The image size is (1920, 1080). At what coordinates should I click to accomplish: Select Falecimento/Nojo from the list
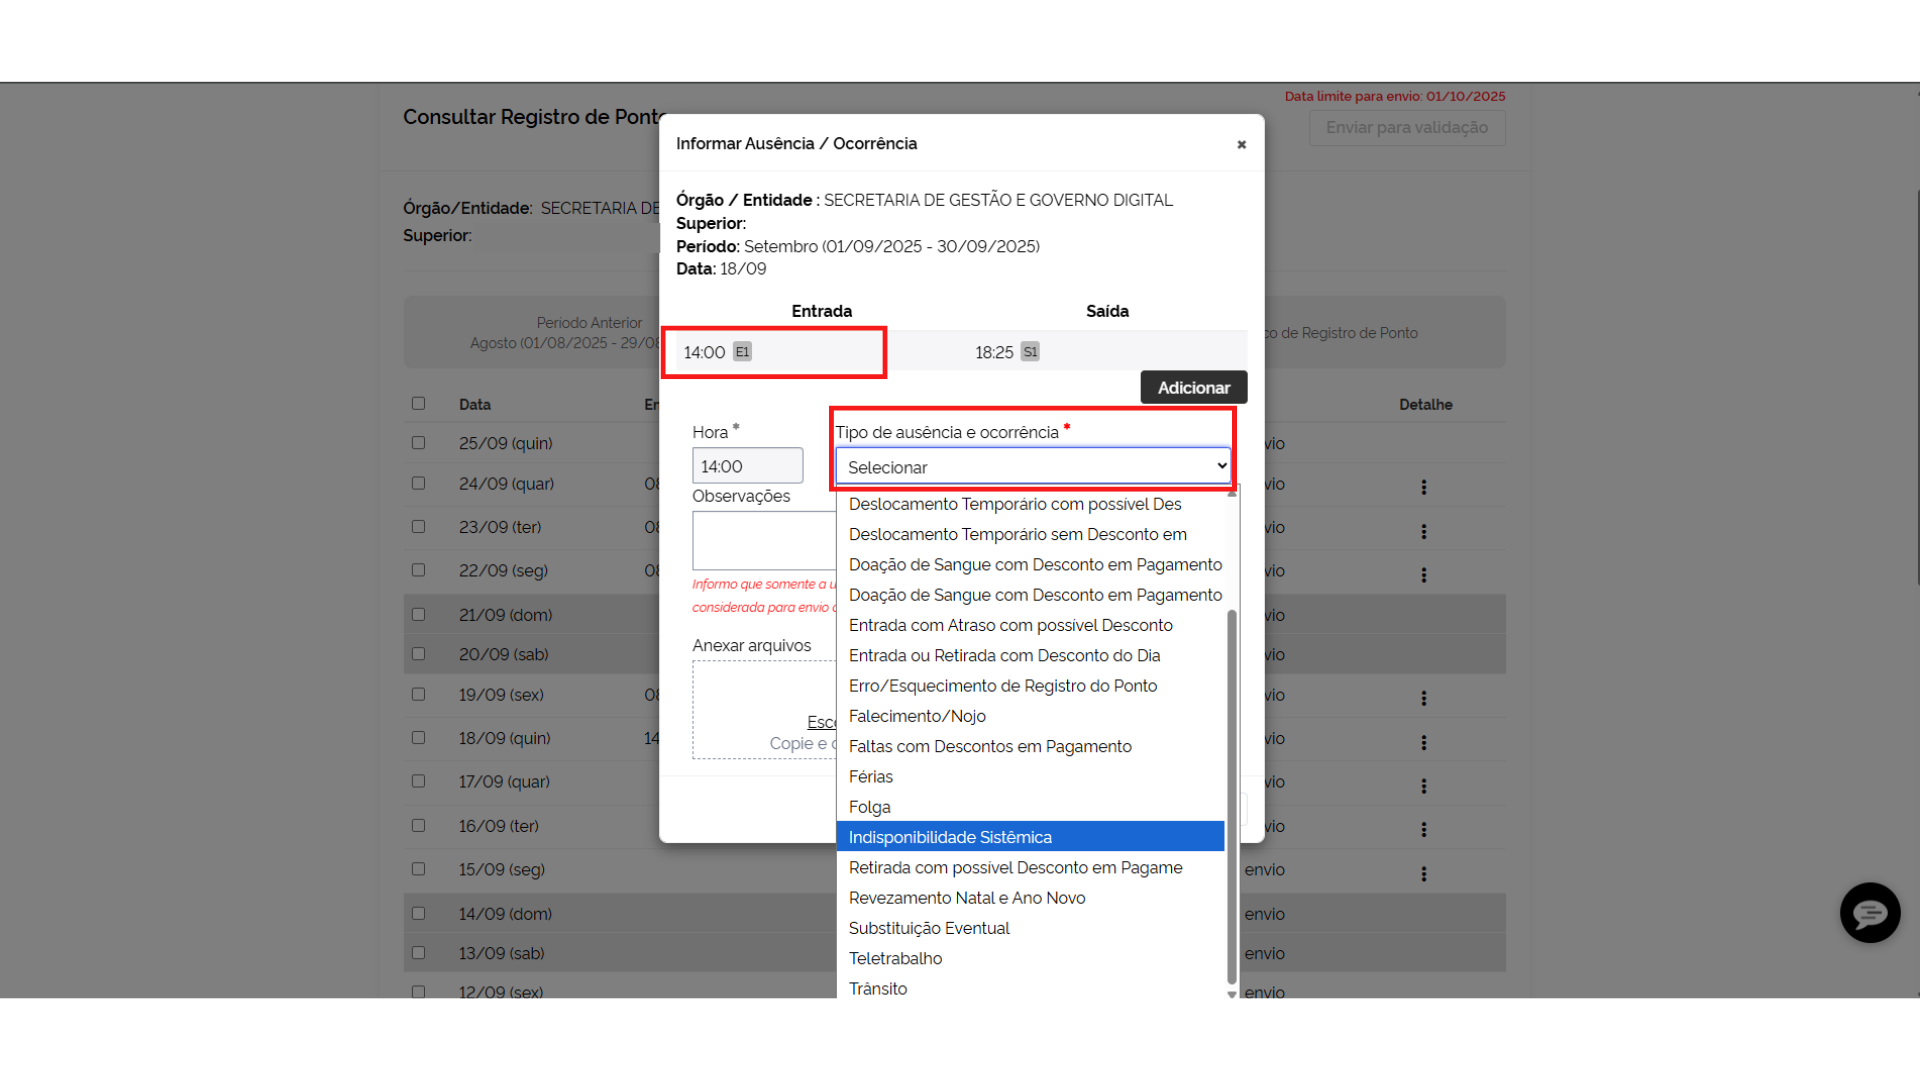click(917, 716)
